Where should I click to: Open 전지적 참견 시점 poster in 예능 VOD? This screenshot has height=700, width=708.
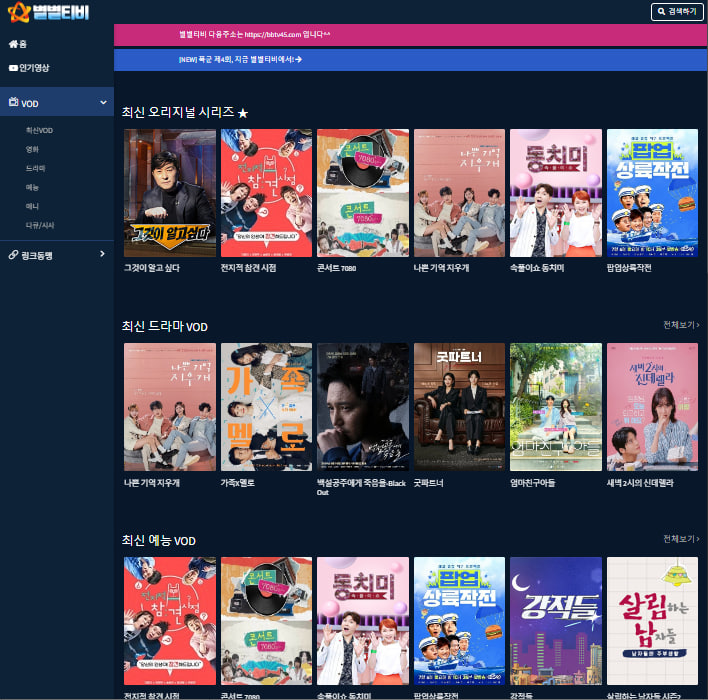pyautogui.click(x=170, y=621)
